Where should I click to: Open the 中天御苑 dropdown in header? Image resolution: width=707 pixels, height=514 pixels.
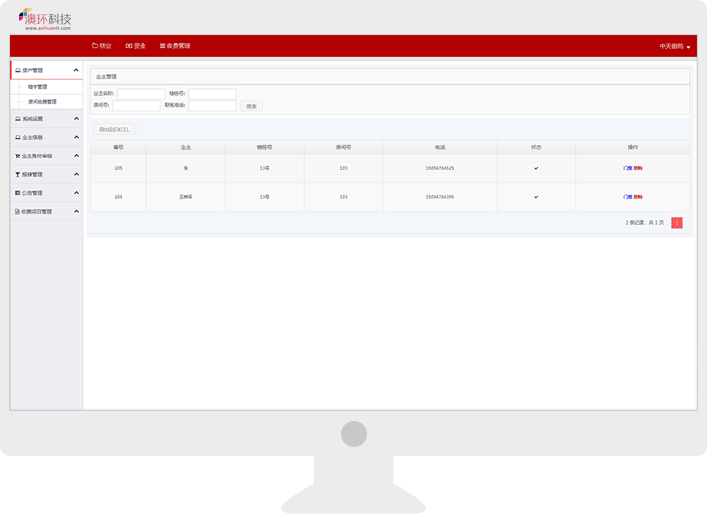tap(674, 47)
